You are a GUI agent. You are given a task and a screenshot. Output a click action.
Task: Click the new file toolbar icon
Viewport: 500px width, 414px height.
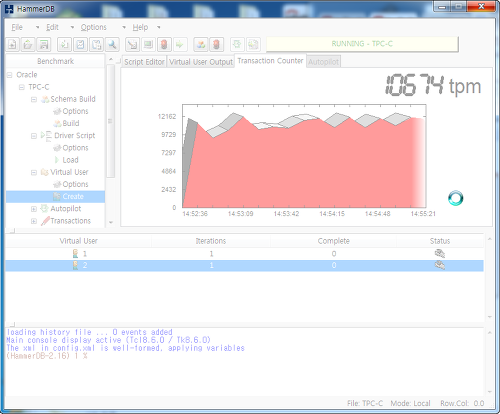(12, 44)
